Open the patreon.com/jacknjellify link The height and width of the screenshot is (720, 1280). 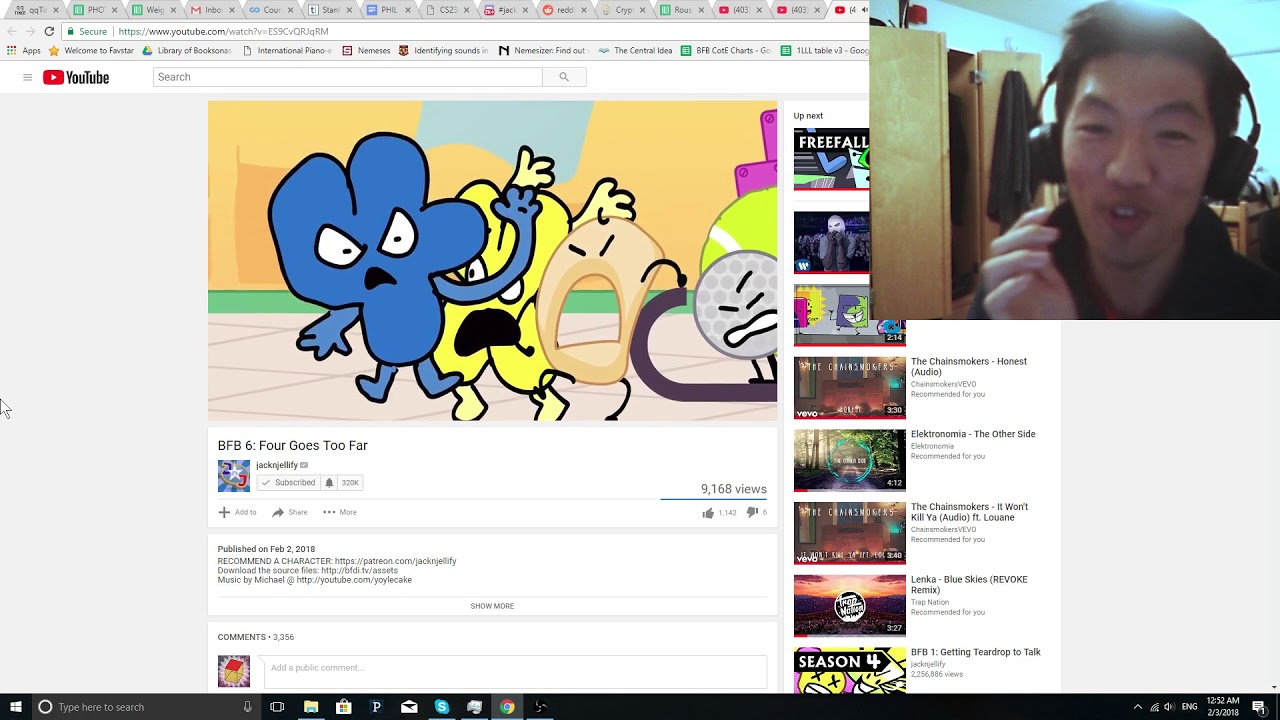click(396, 561)
